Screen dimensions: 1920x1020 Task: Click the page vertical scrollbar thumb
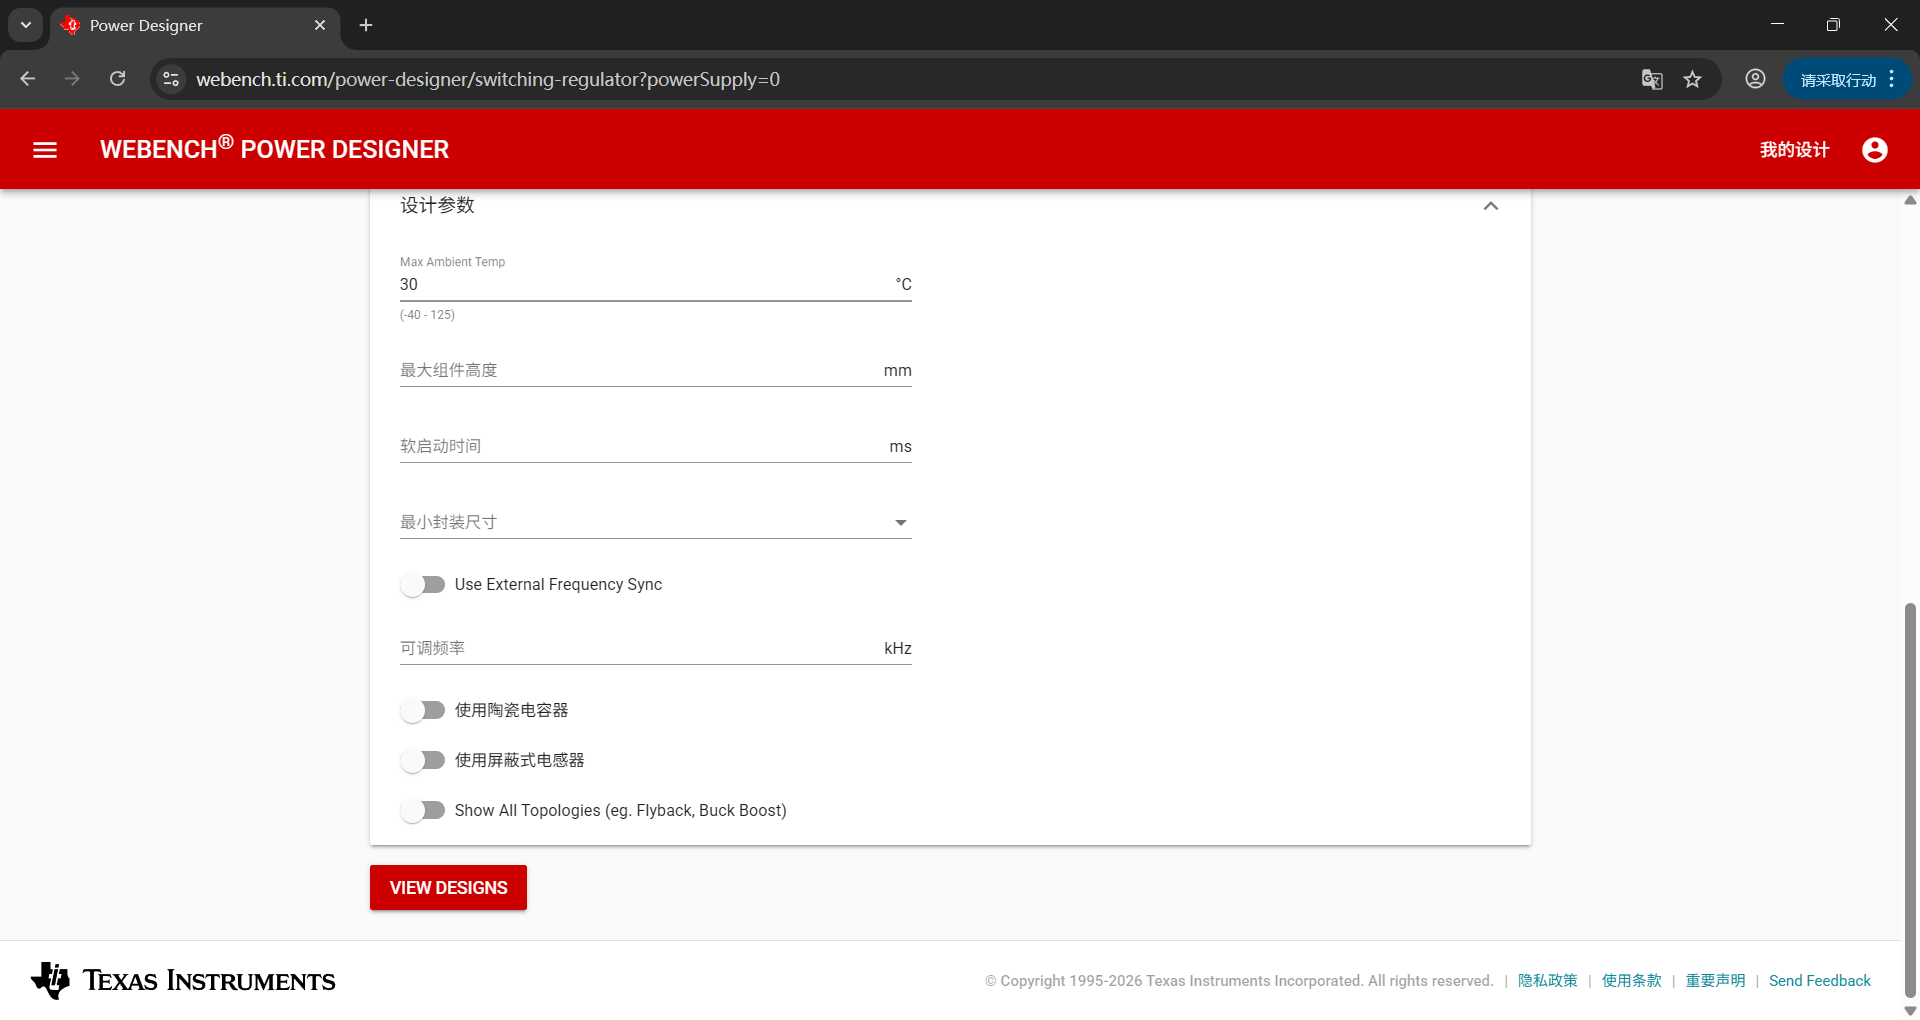pyautogui.click(x=1911, y=800)
